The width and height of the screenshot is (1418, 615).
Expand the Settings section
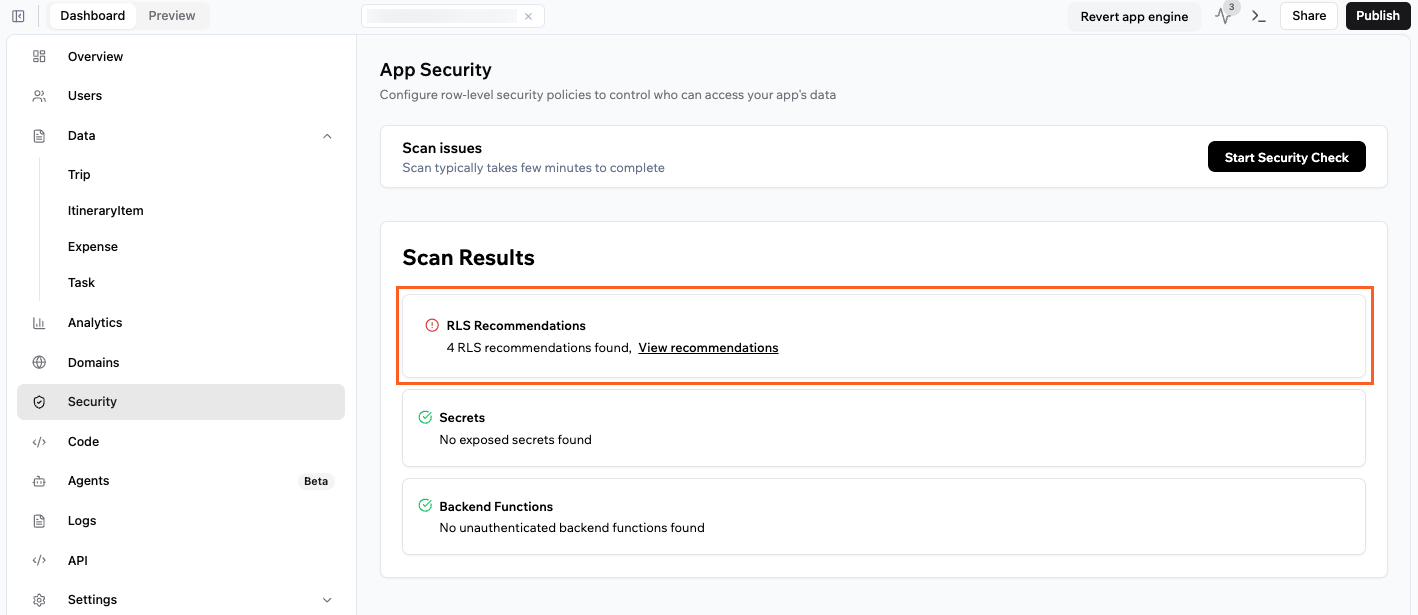(x=327, y=599)
